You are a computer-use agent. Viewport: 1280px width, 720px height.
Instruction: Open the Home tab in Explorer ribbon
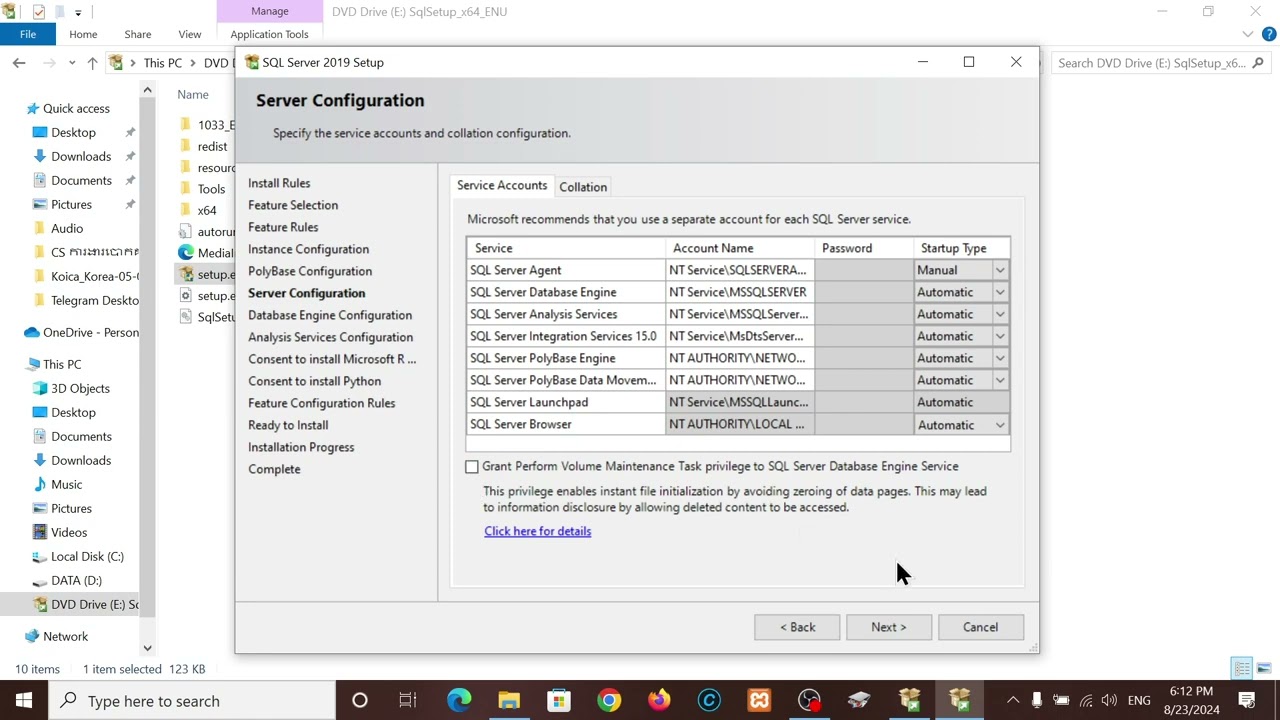pos(83,34)
